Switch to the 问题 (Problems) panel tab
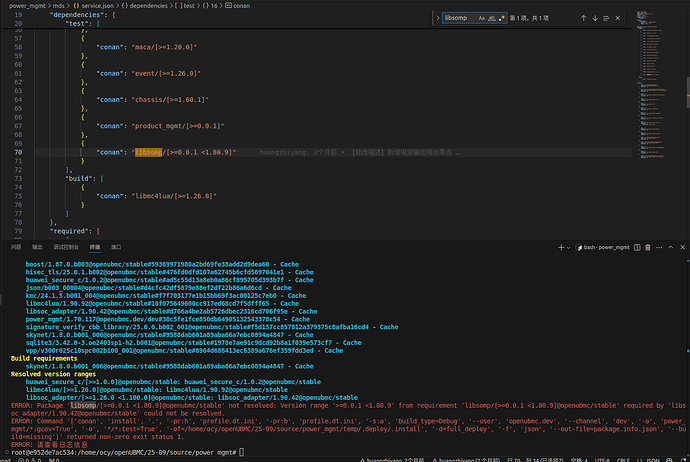Viewport: 690px width, 462px height. (x=16, y=245)
